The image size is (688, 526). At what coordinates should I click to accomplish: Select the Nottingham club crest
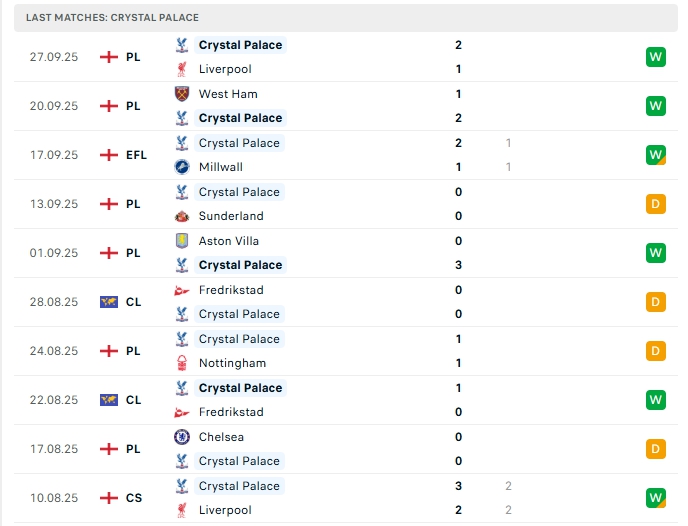(x=182, y=363)
